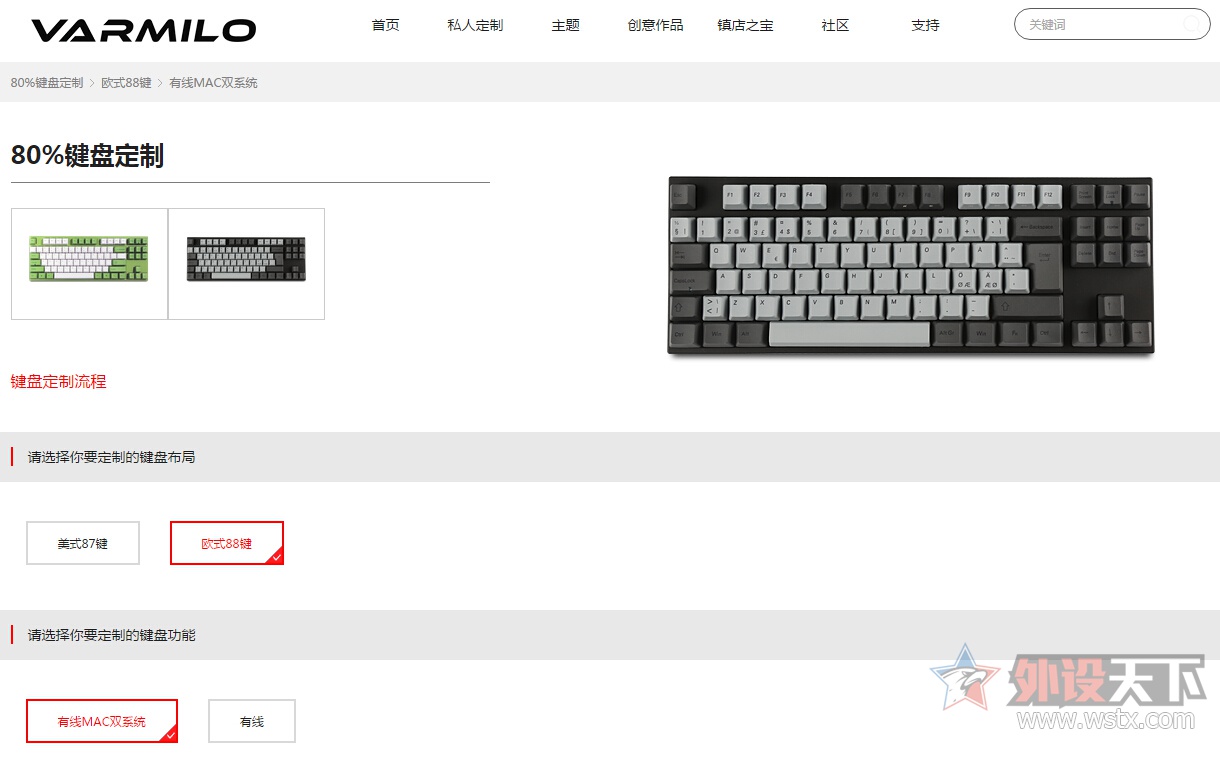
Task: Open the VARMILO logo homepage
Action: pos(143,30)
